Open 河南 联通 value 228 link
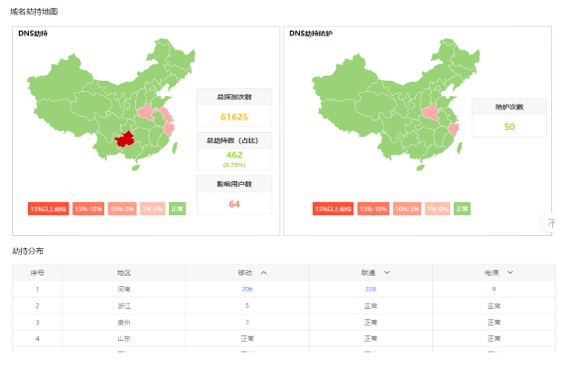The image size is (564, 367). pyautogui.click(x=370, y=289)
